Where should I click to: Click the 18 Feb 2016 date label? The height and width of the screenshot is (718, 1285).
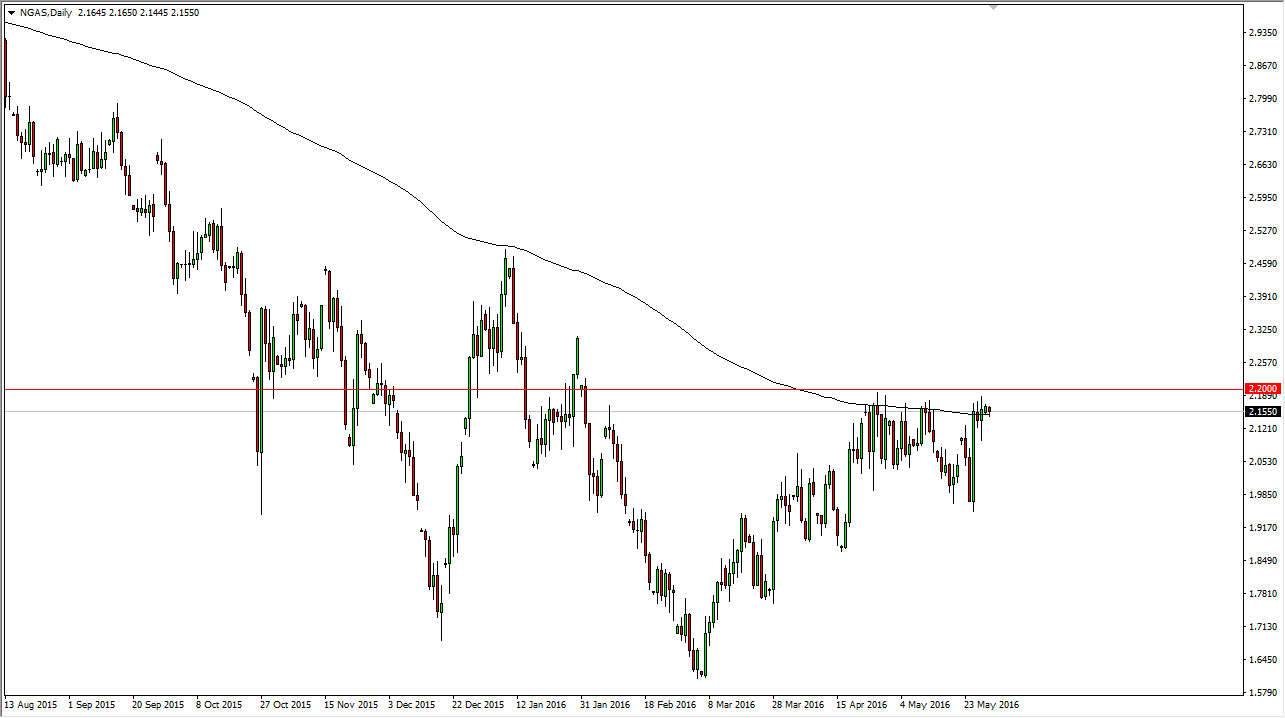tap(670, 704)
